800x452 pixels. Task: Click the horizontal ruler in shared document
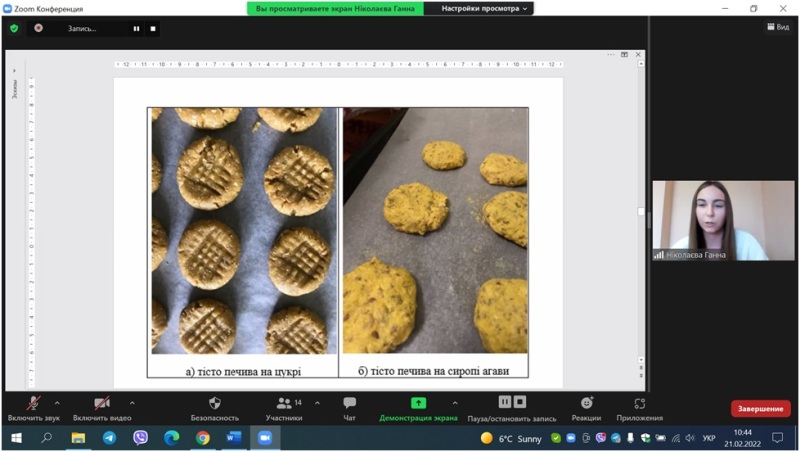(338, 65)
